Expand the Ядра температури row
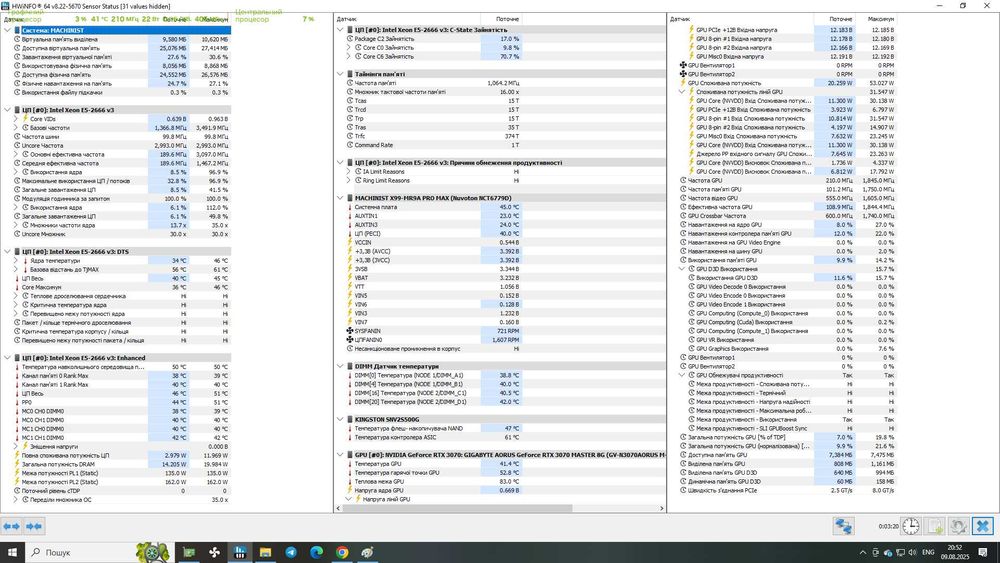This screenshot has height=563, width=1000. 17,261
